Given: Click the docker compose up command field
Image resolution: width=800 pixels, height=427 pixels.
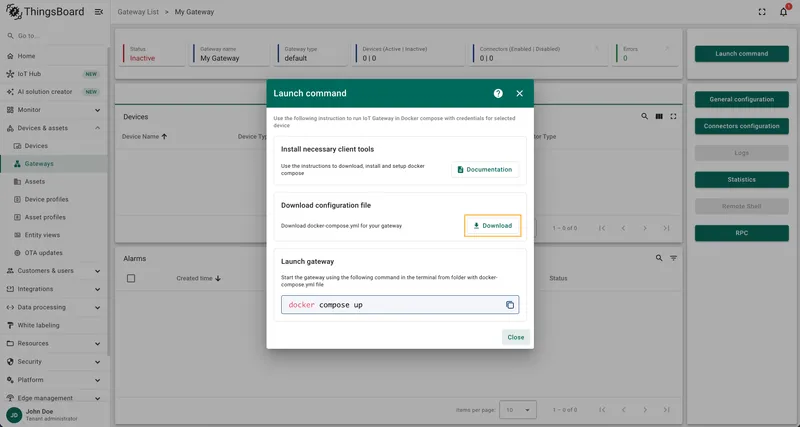Looking at the screenshot, I should pyautogui.click(x=400, y=305).
